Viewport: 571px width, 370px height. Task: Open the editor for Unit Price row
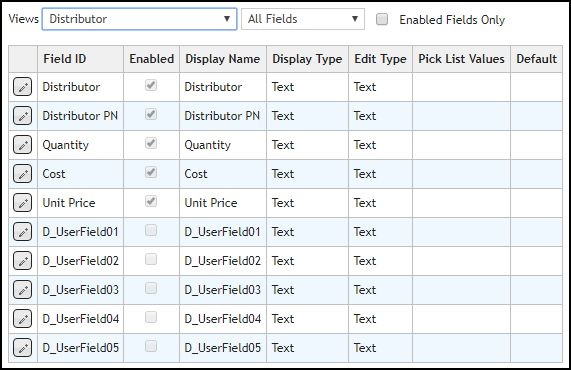(x=23, y=203)
